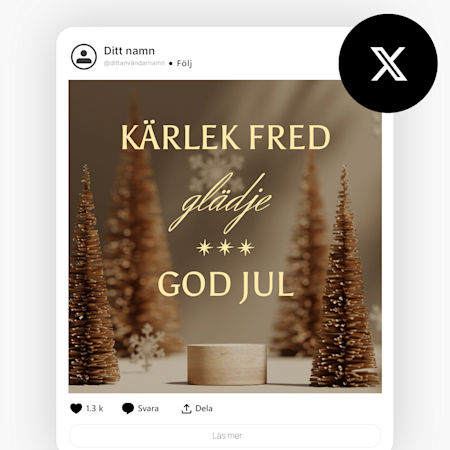Click the Läs mer button

pos(225,436)
